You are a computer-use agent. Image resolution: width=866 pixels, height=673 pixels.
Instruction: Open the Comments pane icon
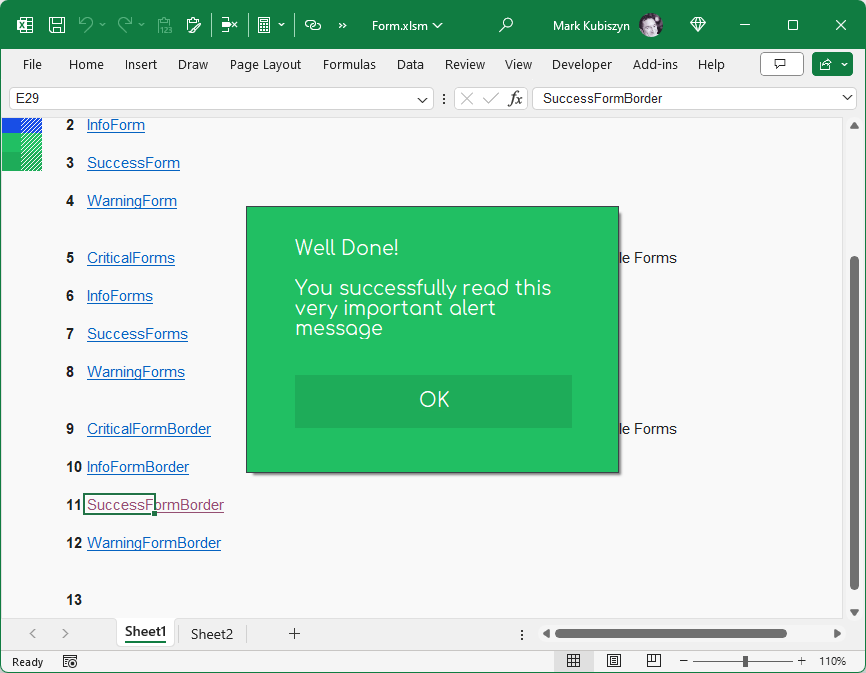point(781,64)
